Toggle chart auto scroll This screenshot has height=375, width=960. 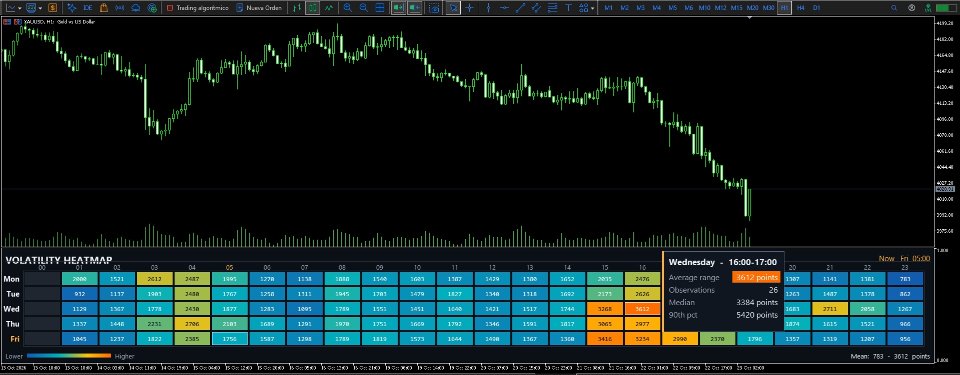399,8
